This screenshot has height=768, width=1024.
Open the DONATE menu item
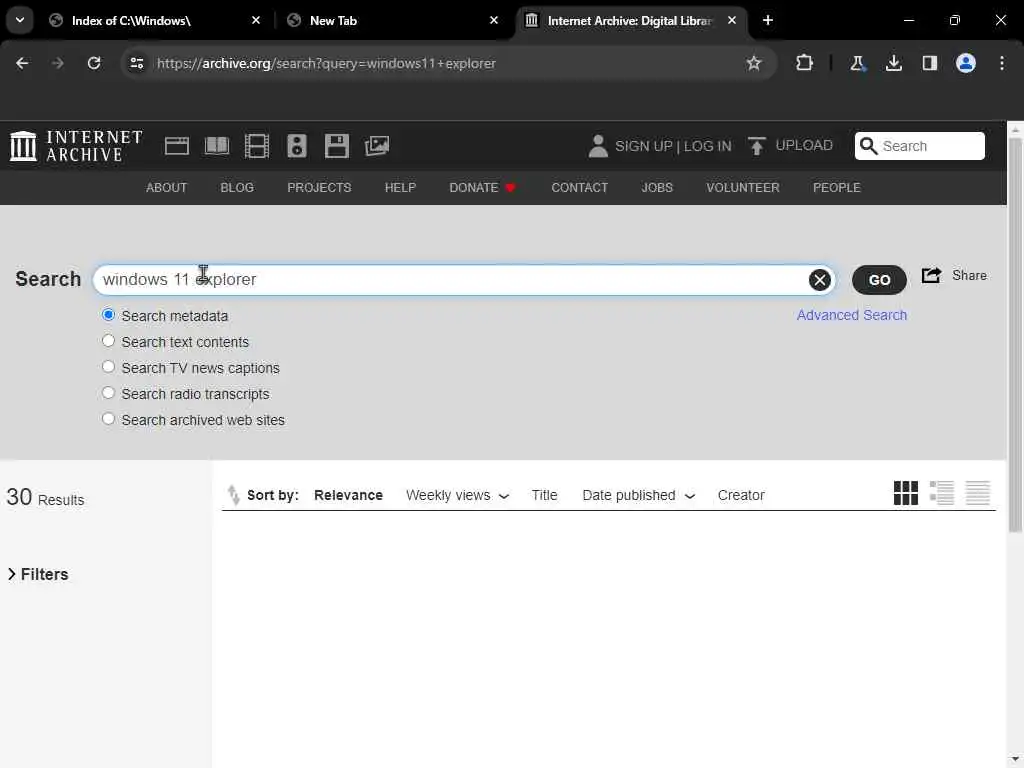point(483,187)
